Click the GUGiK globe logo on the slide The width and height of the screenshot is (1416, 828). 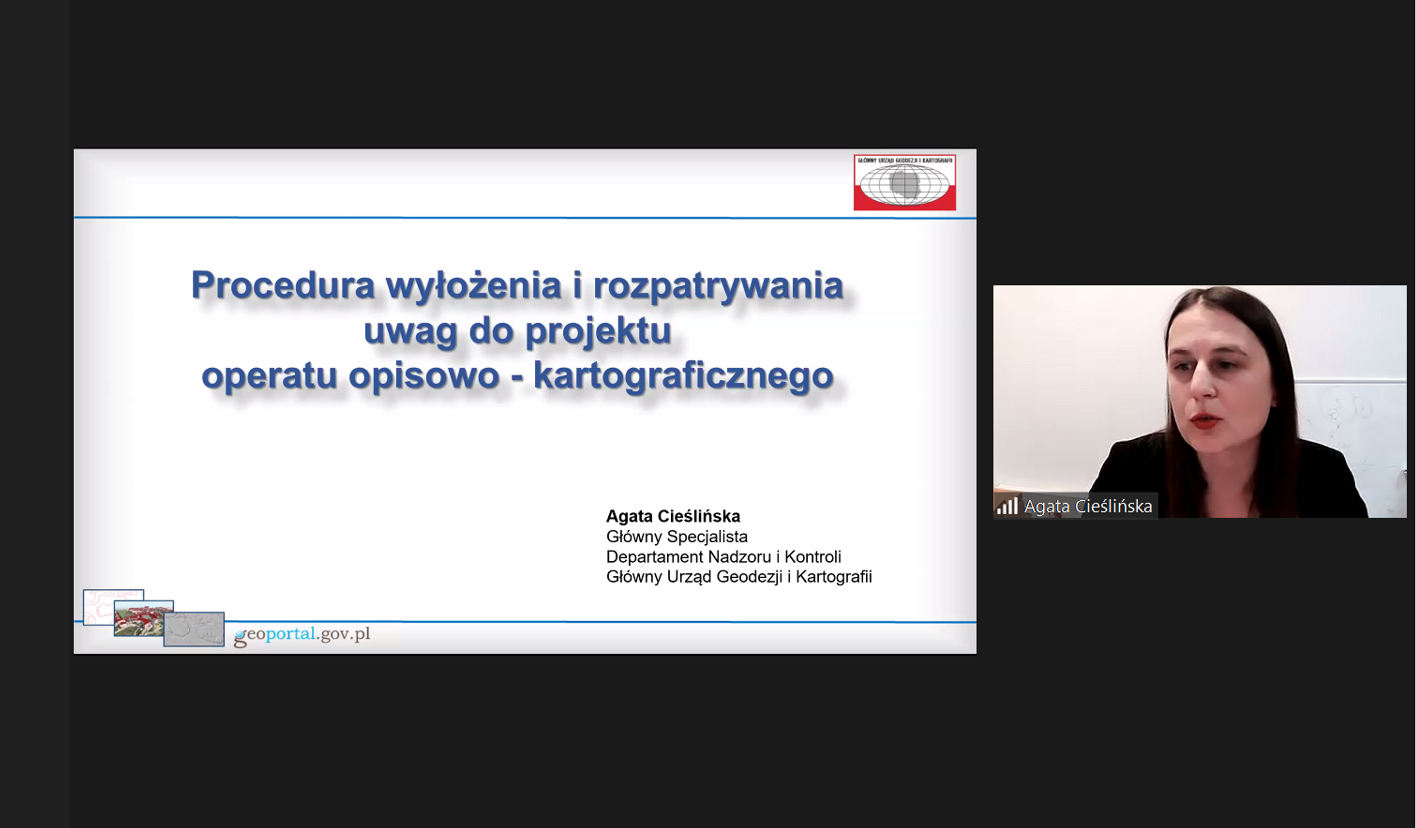click(x=904, y=182)
